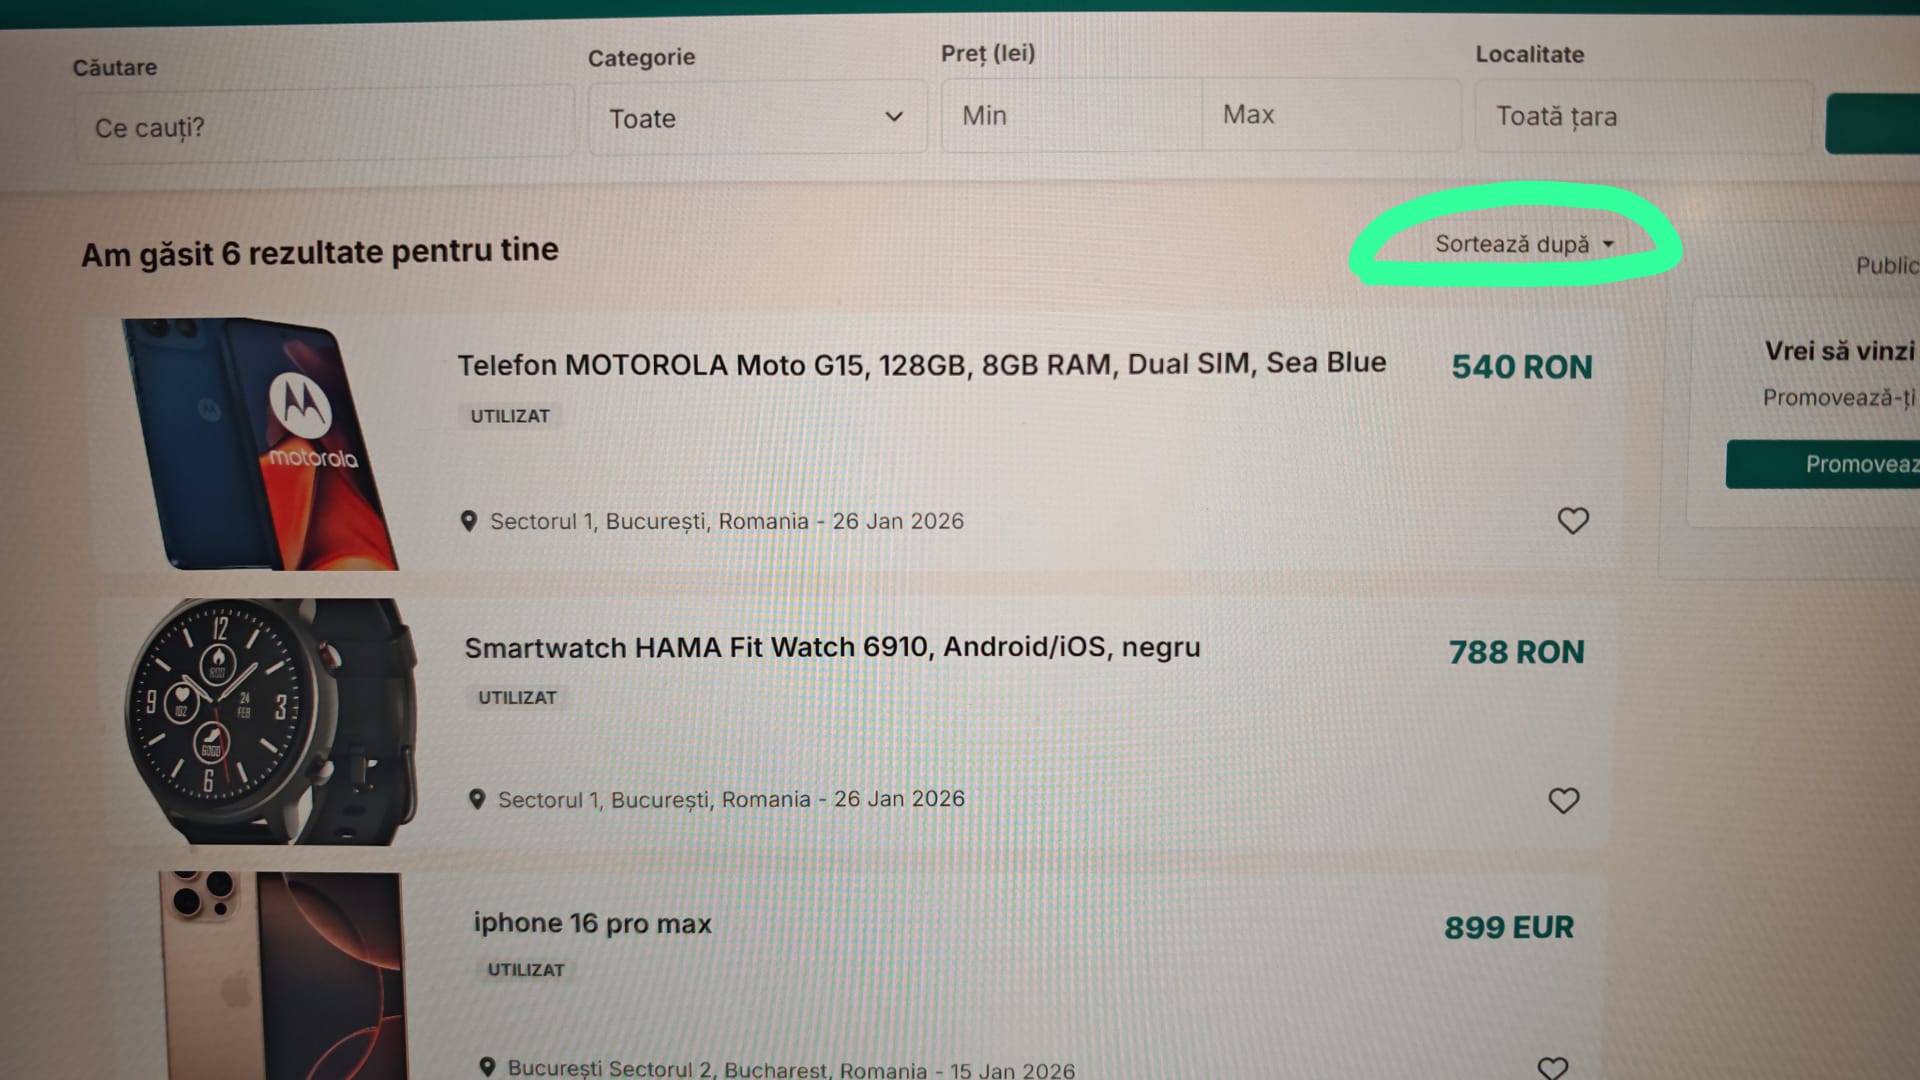Open the Categorie dropdown set to Toate
The height and width of the screenshot is (1080, 1920).
756,118
